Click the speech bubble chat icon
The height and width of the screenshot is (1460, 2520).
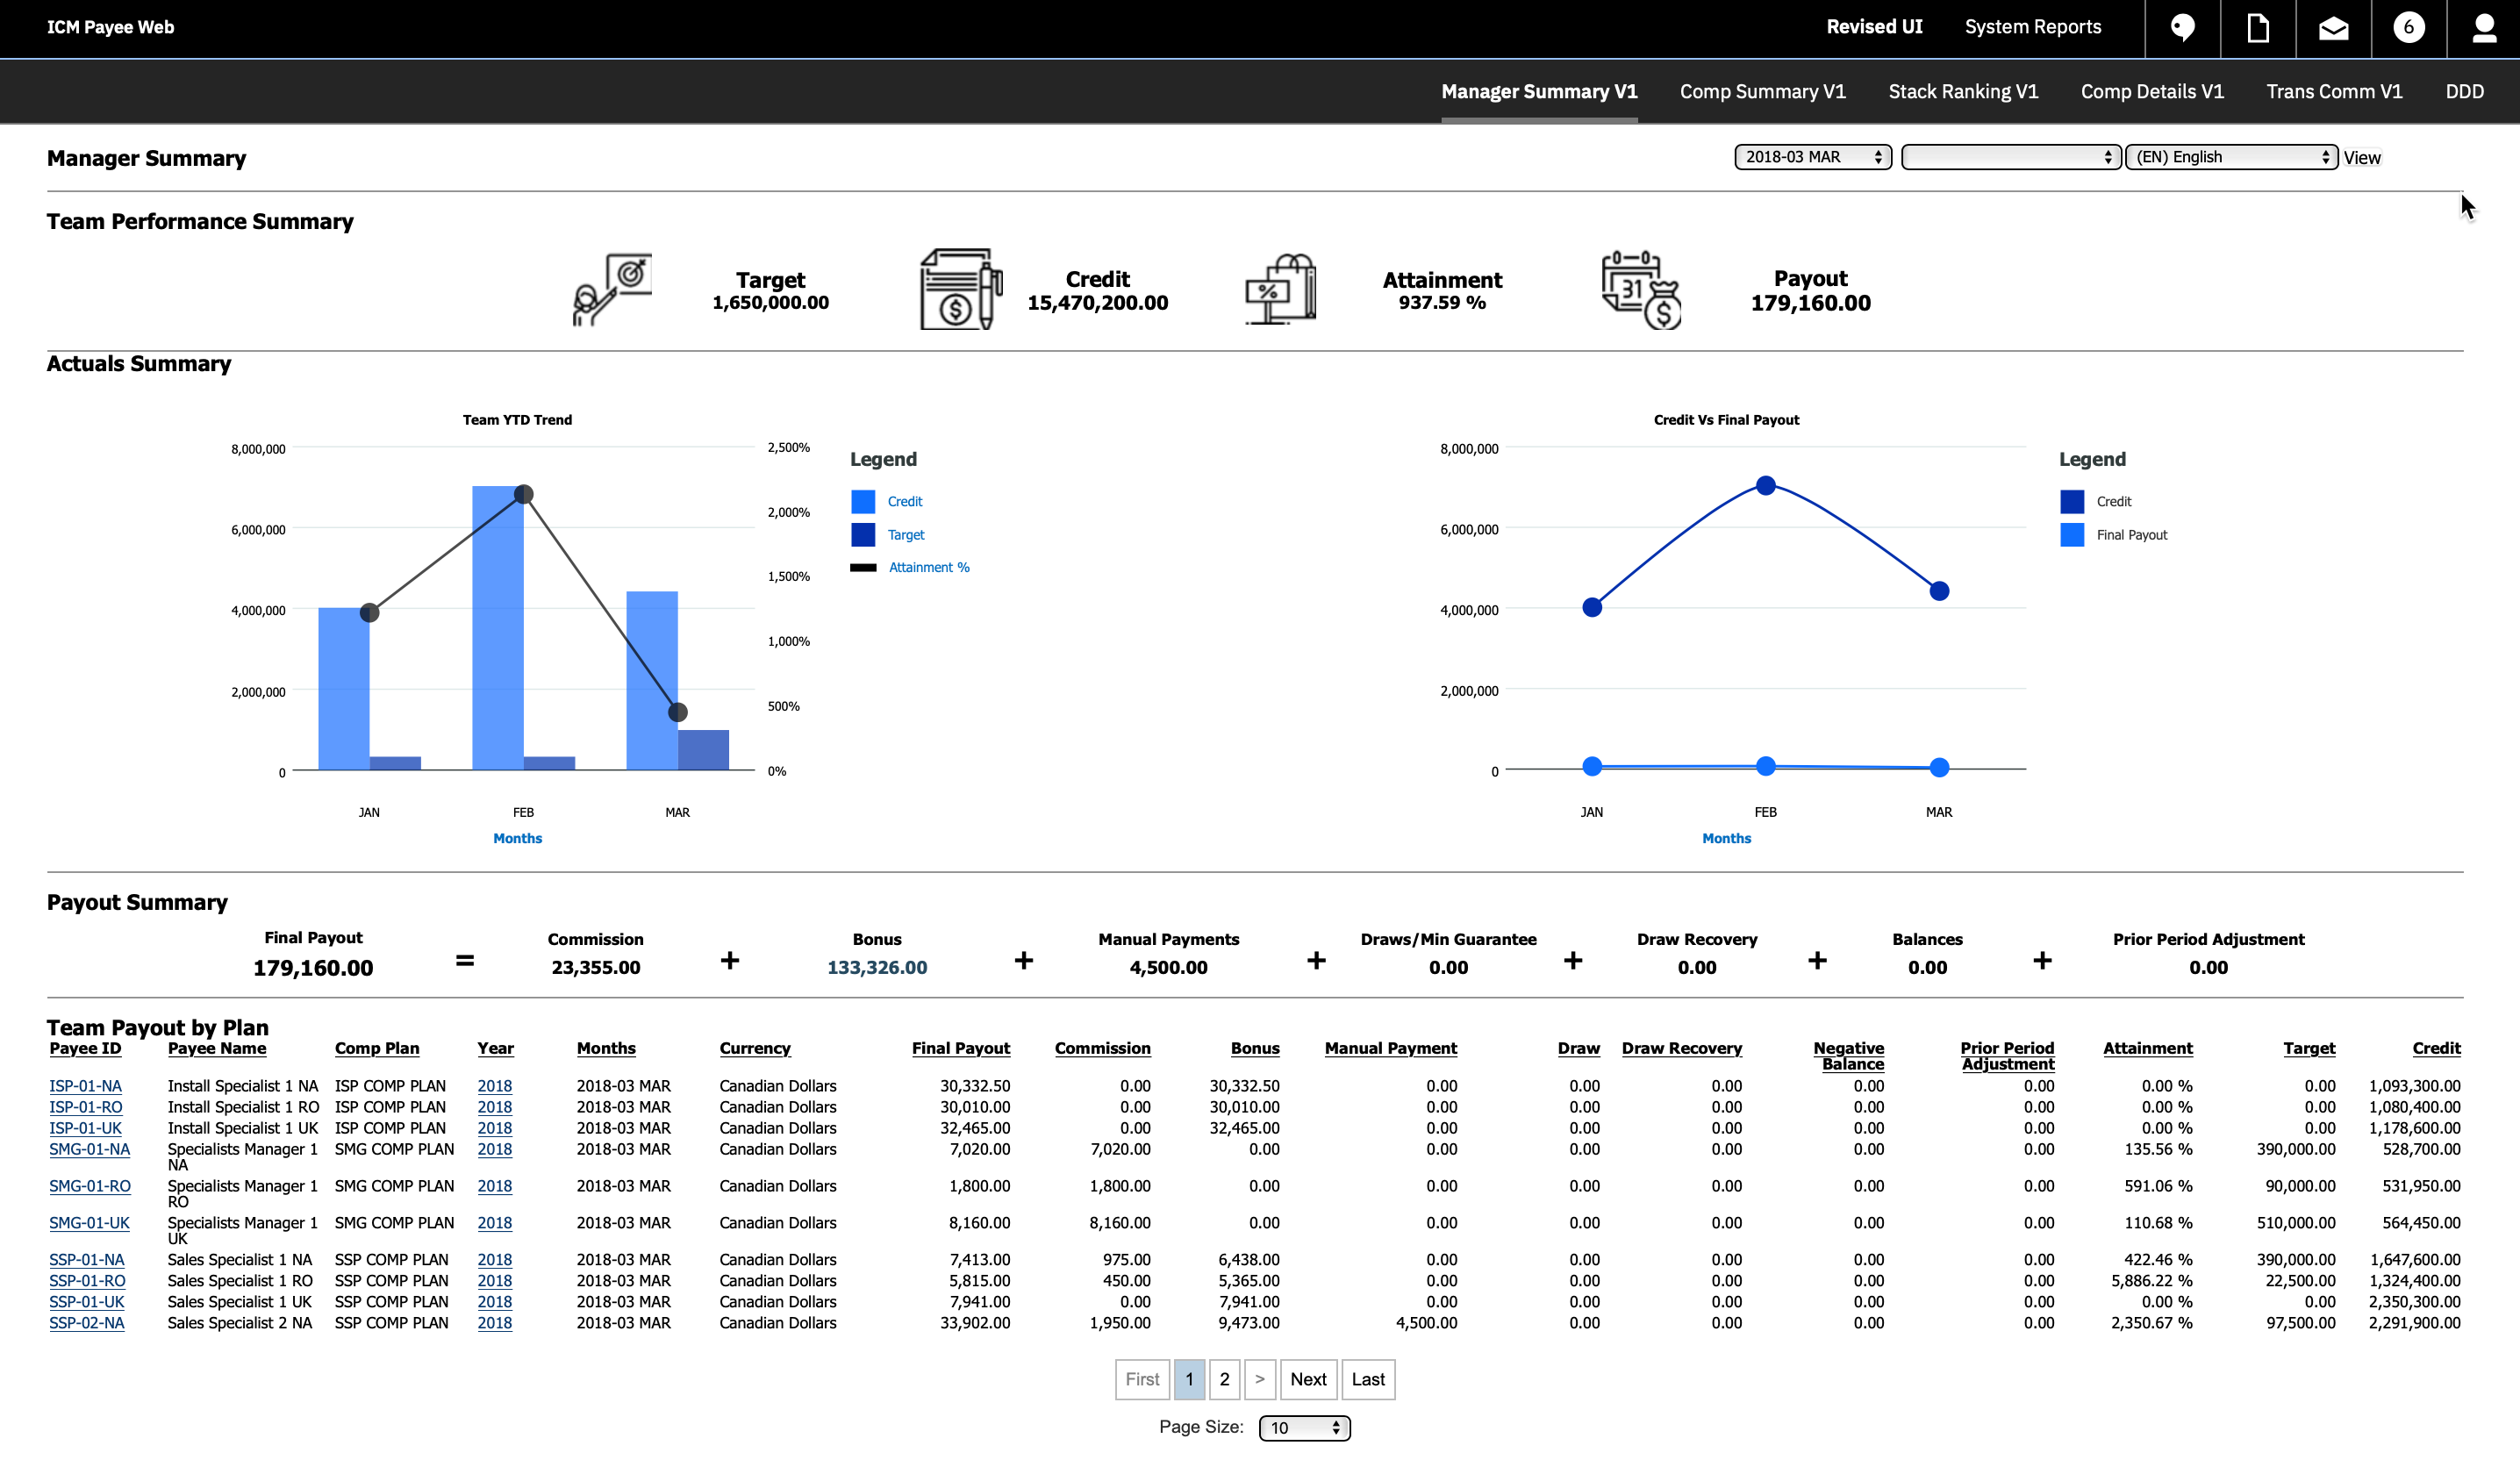(x=2182, y=28)
